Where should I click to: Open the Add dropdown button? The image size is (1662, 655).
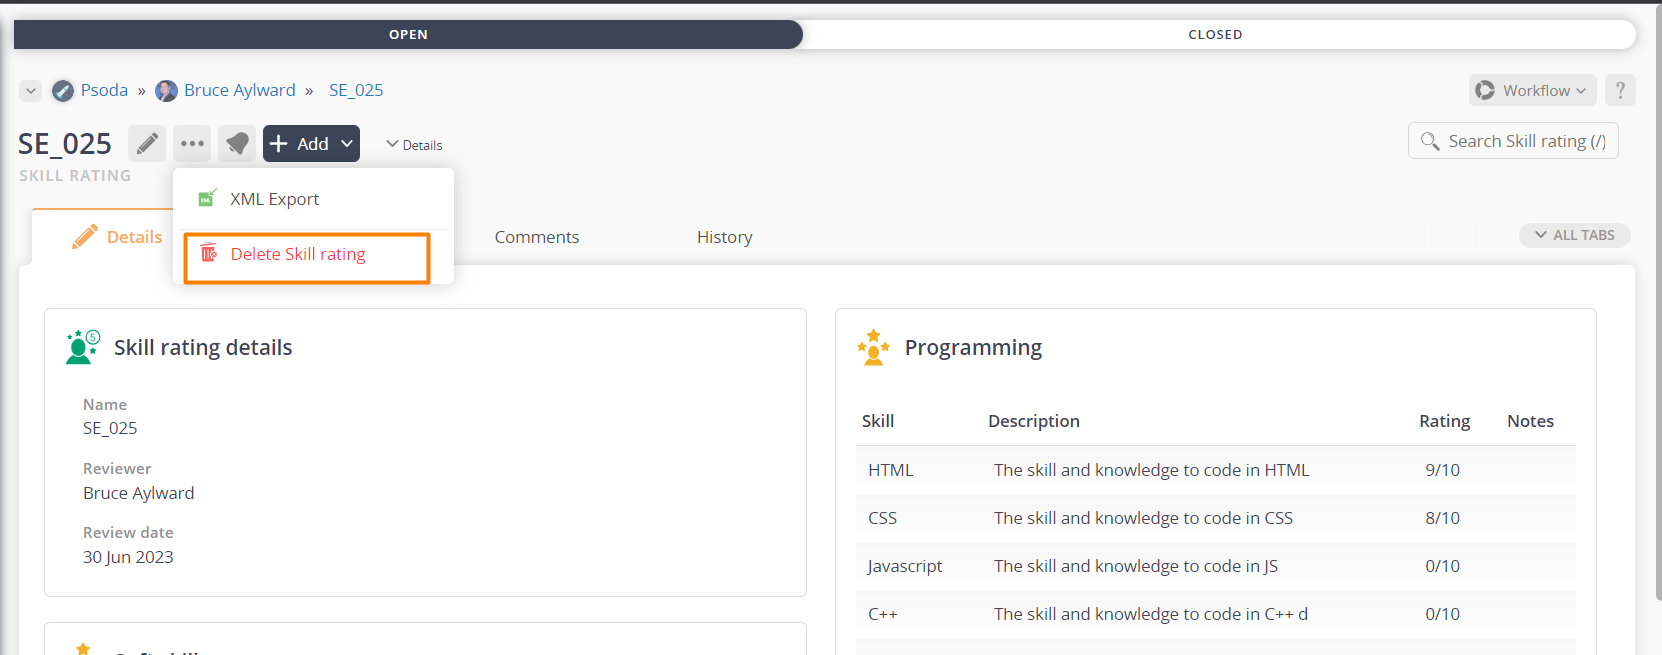(x=311, y=143)
